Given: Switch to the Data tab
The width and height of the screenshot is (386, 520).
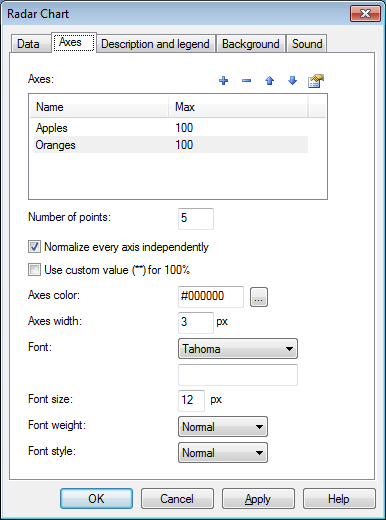Looking at the screenshot, I should pos(28,44).
